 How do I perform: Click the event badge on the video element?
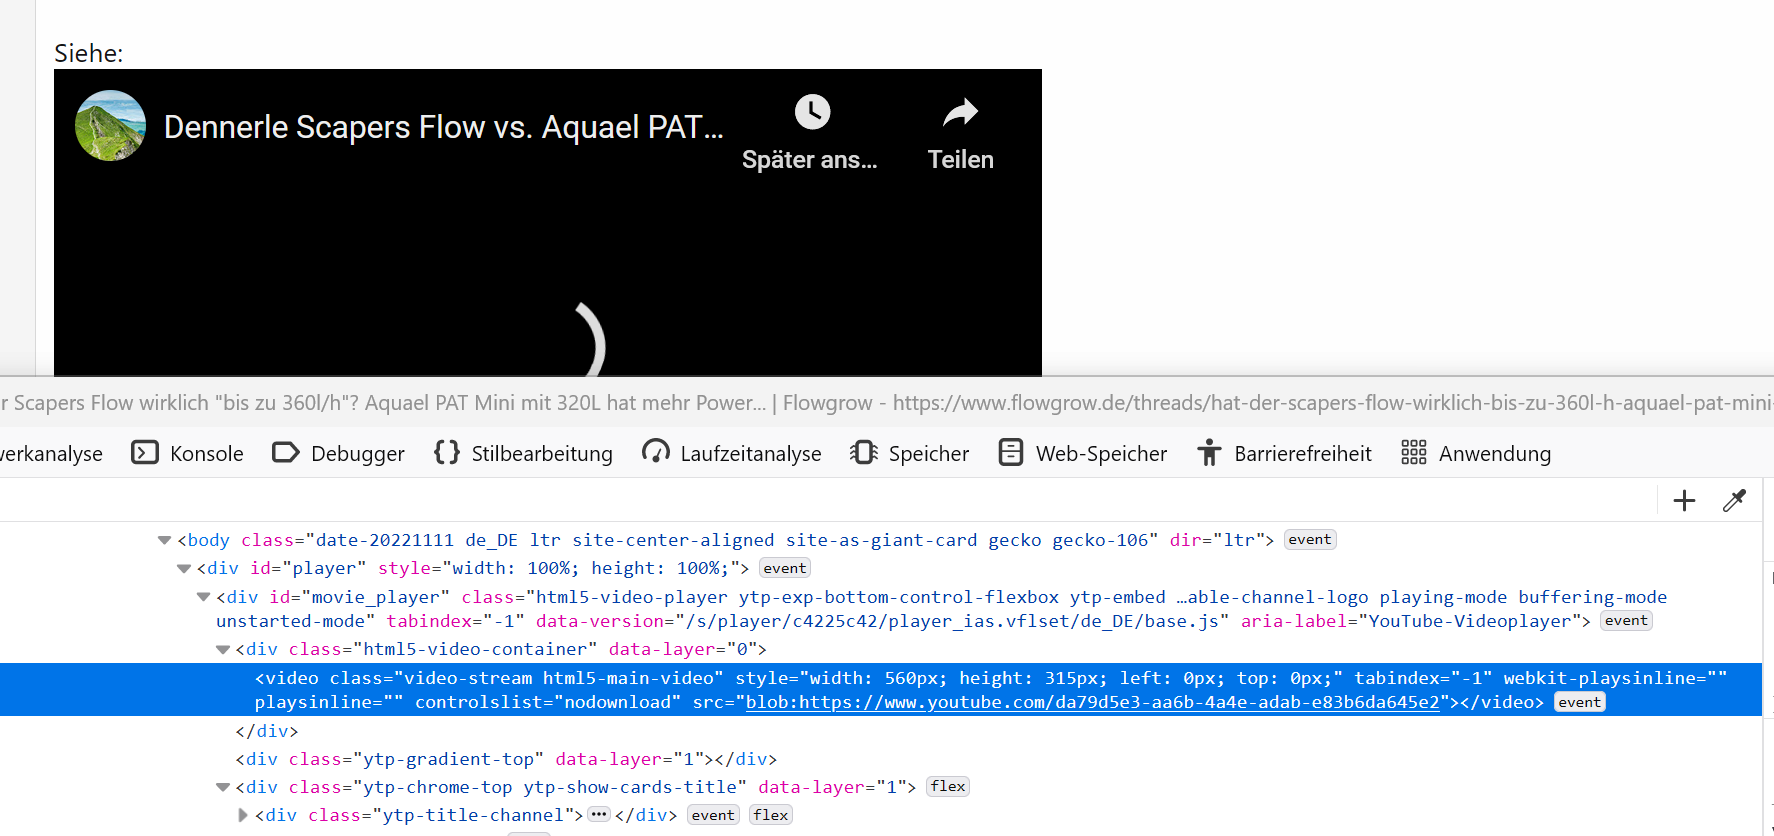click(x=1580, y=702)
